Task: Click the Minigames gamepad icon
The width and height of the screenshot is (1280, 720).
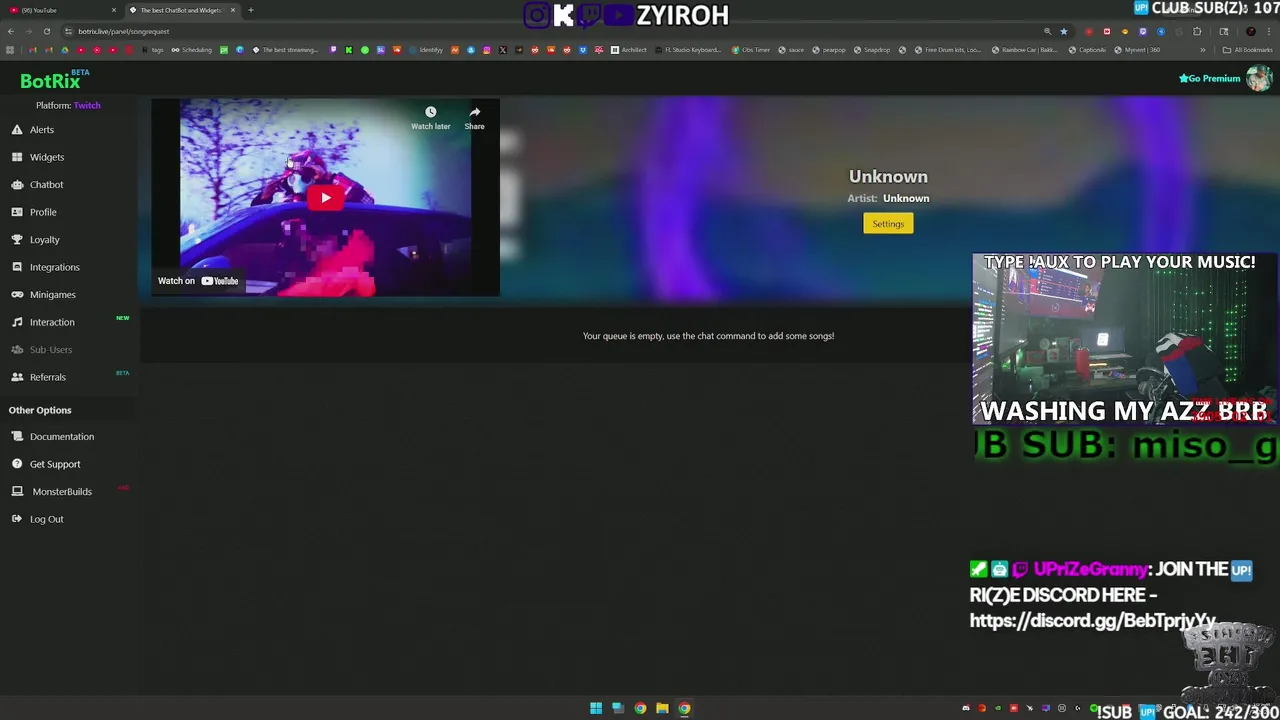Action: pos(17,295)
